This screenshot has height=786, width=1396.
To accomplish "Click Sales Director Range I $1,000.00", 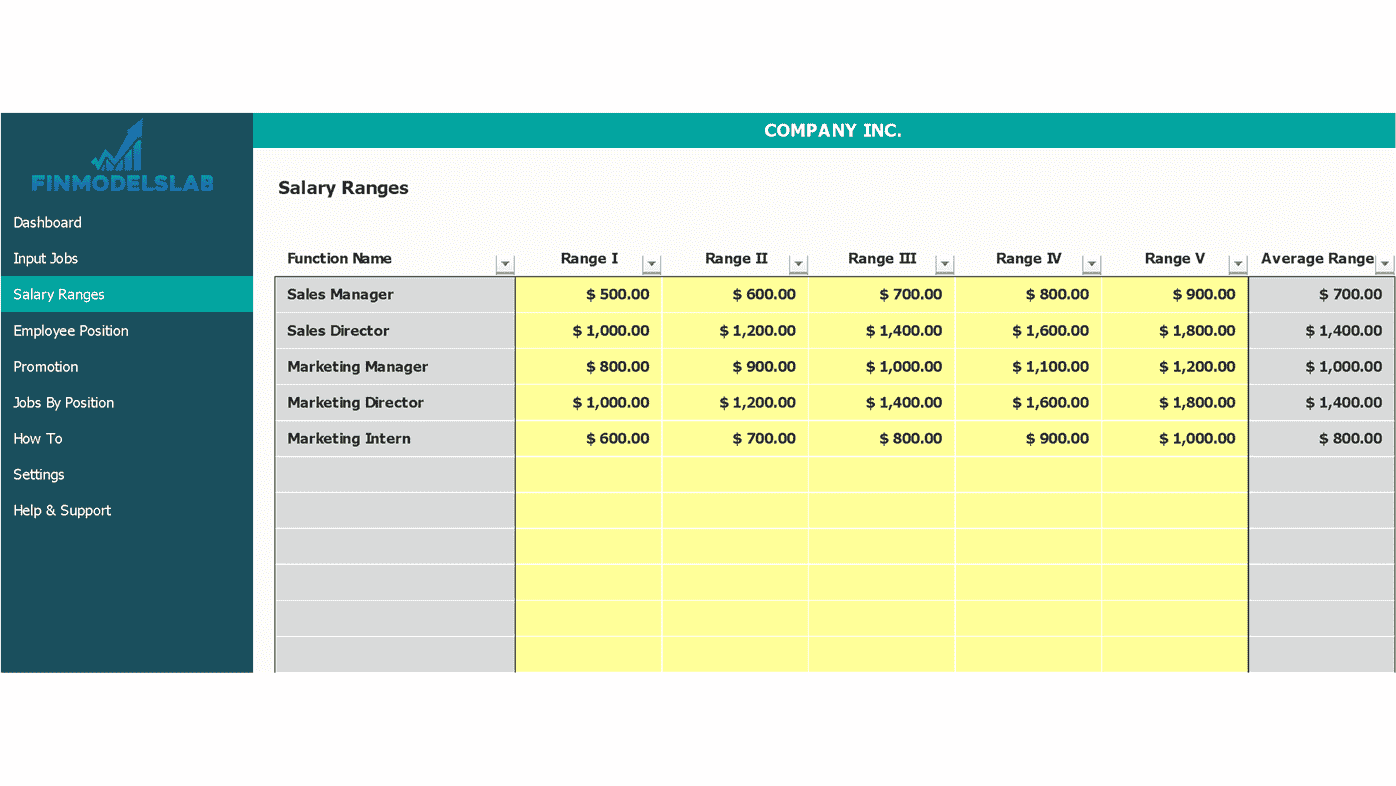I will pyautogui.click(x=589, y=330).
